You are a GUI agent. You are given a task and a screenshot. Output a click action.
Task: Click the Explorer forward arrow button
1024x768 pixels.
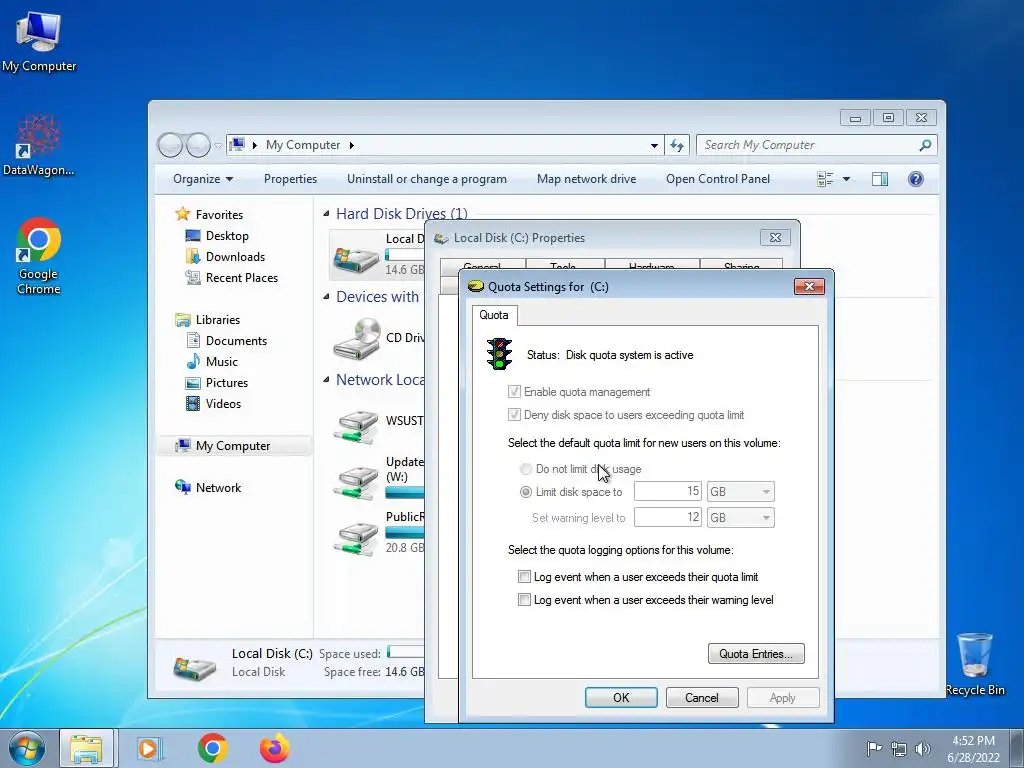click(x=198, y=145)
